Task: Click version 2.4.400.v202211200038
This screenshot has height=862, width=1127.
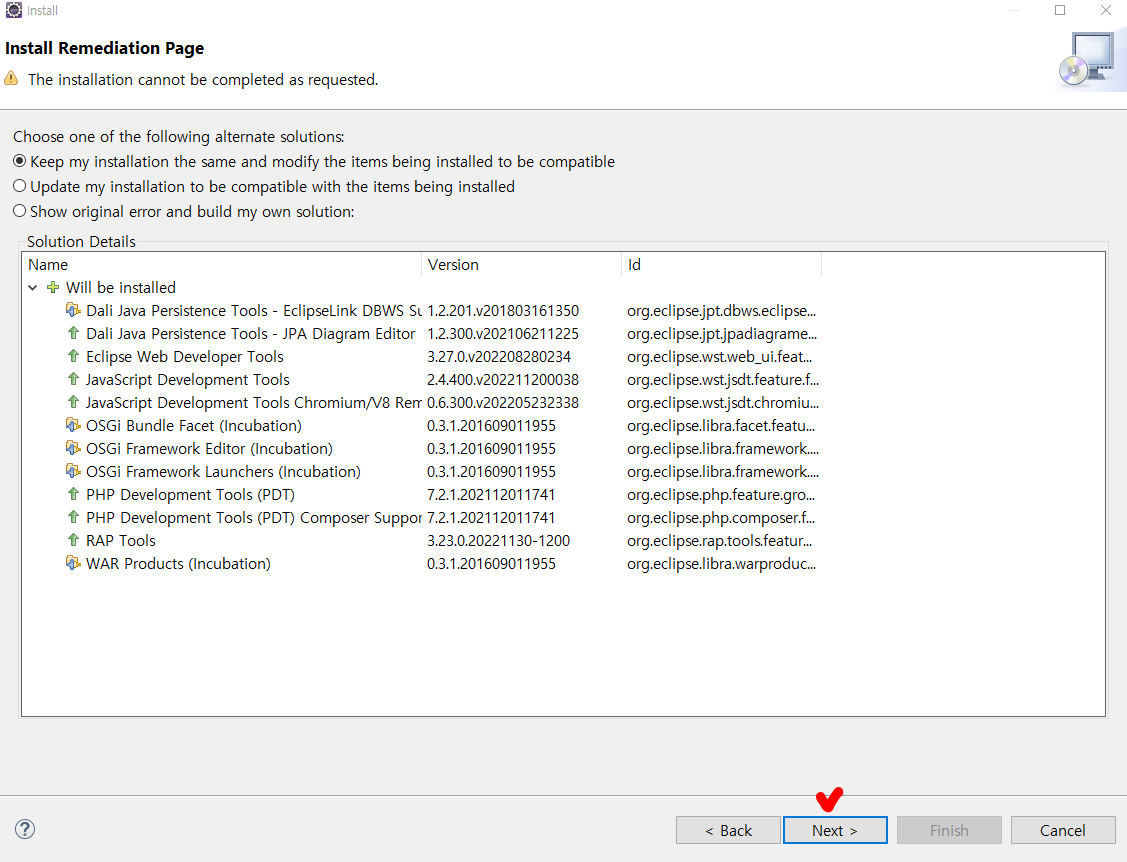Action: coord(503,380)
